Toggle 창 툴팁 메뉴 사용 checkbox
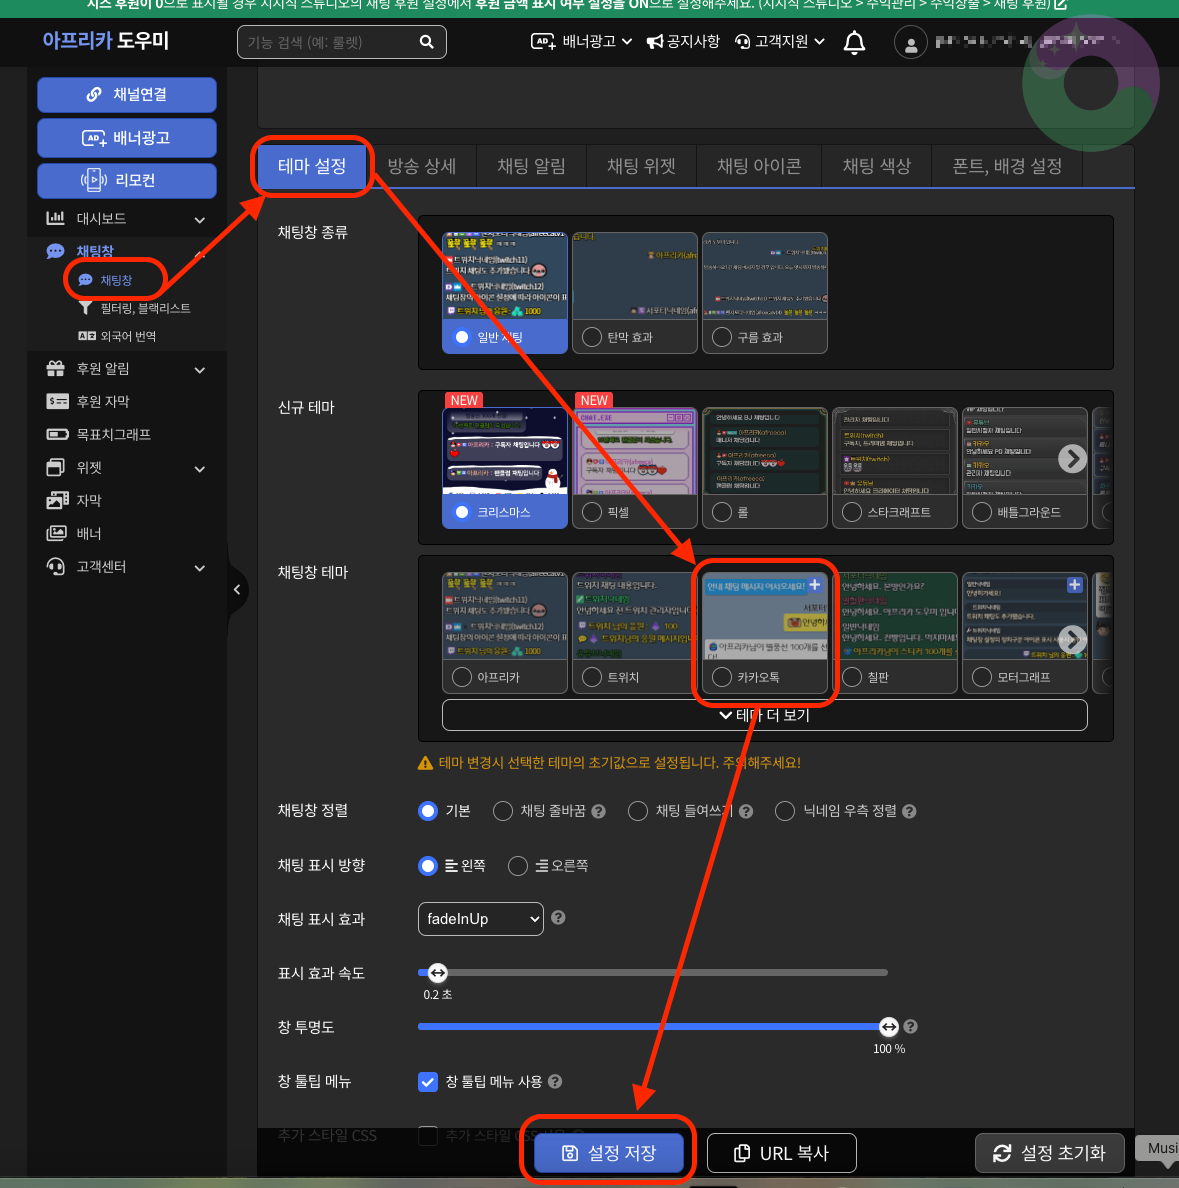The image size is (1179, 1188). tap(428, 1081)
